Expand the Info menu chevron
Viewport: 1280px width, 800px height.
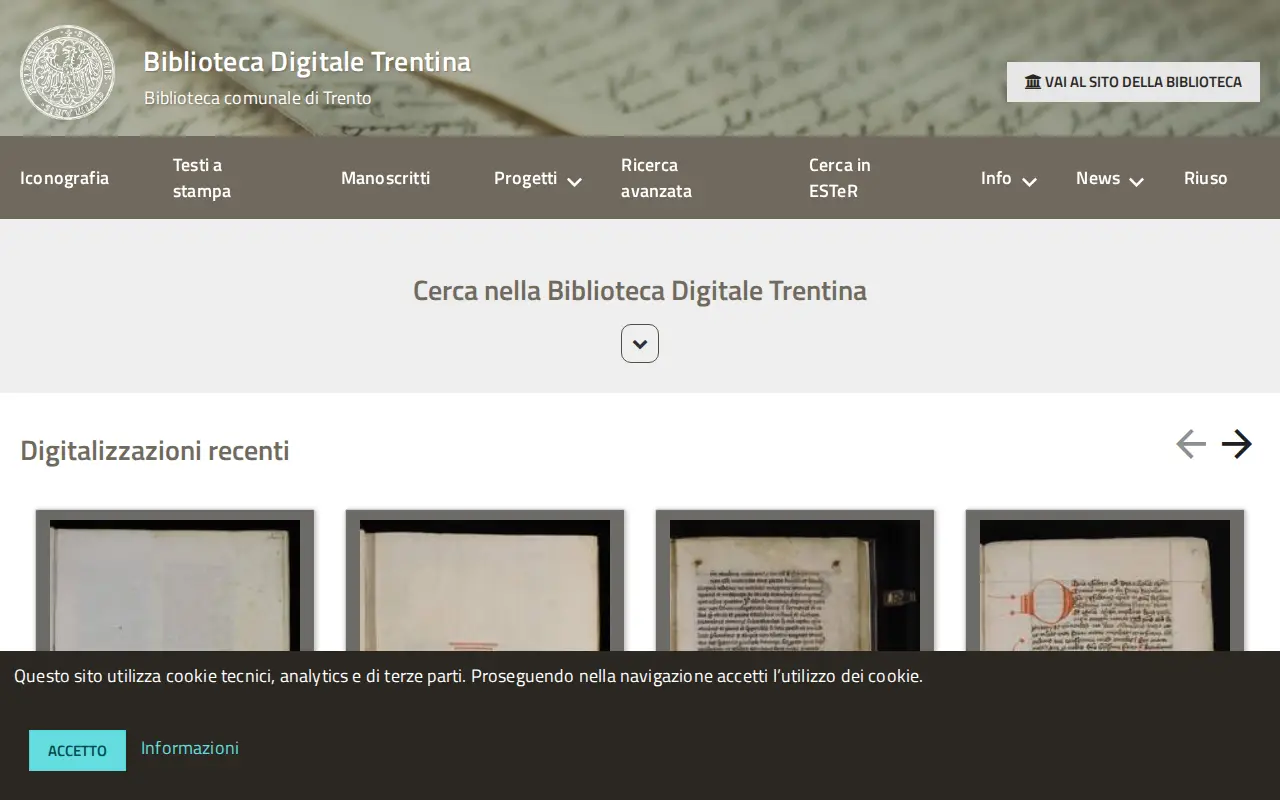point(1029,182)
